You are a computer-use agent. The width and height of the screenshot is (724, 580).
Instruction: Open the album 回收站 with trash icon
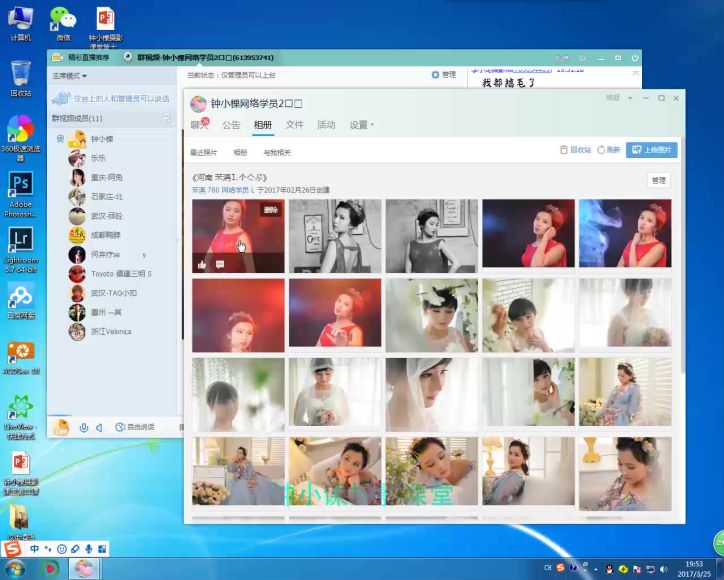pyautogui.click(x=575, y=150)
